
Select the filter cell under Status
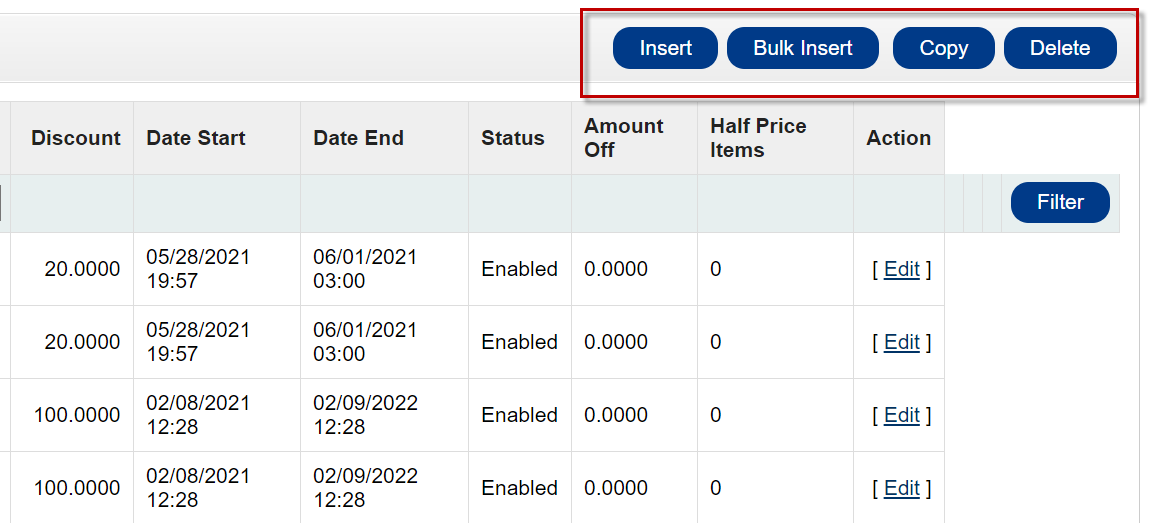520,204
